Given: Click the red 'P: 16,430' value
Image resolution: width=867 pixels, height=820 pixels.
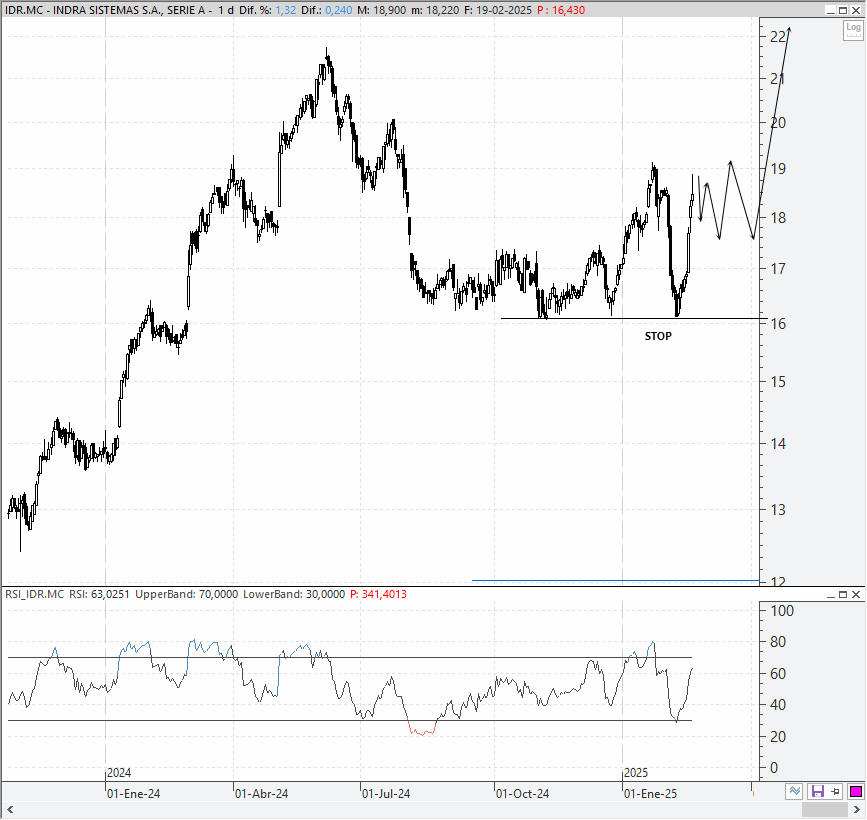Looking at the screenshot, I should click(561, 10).
